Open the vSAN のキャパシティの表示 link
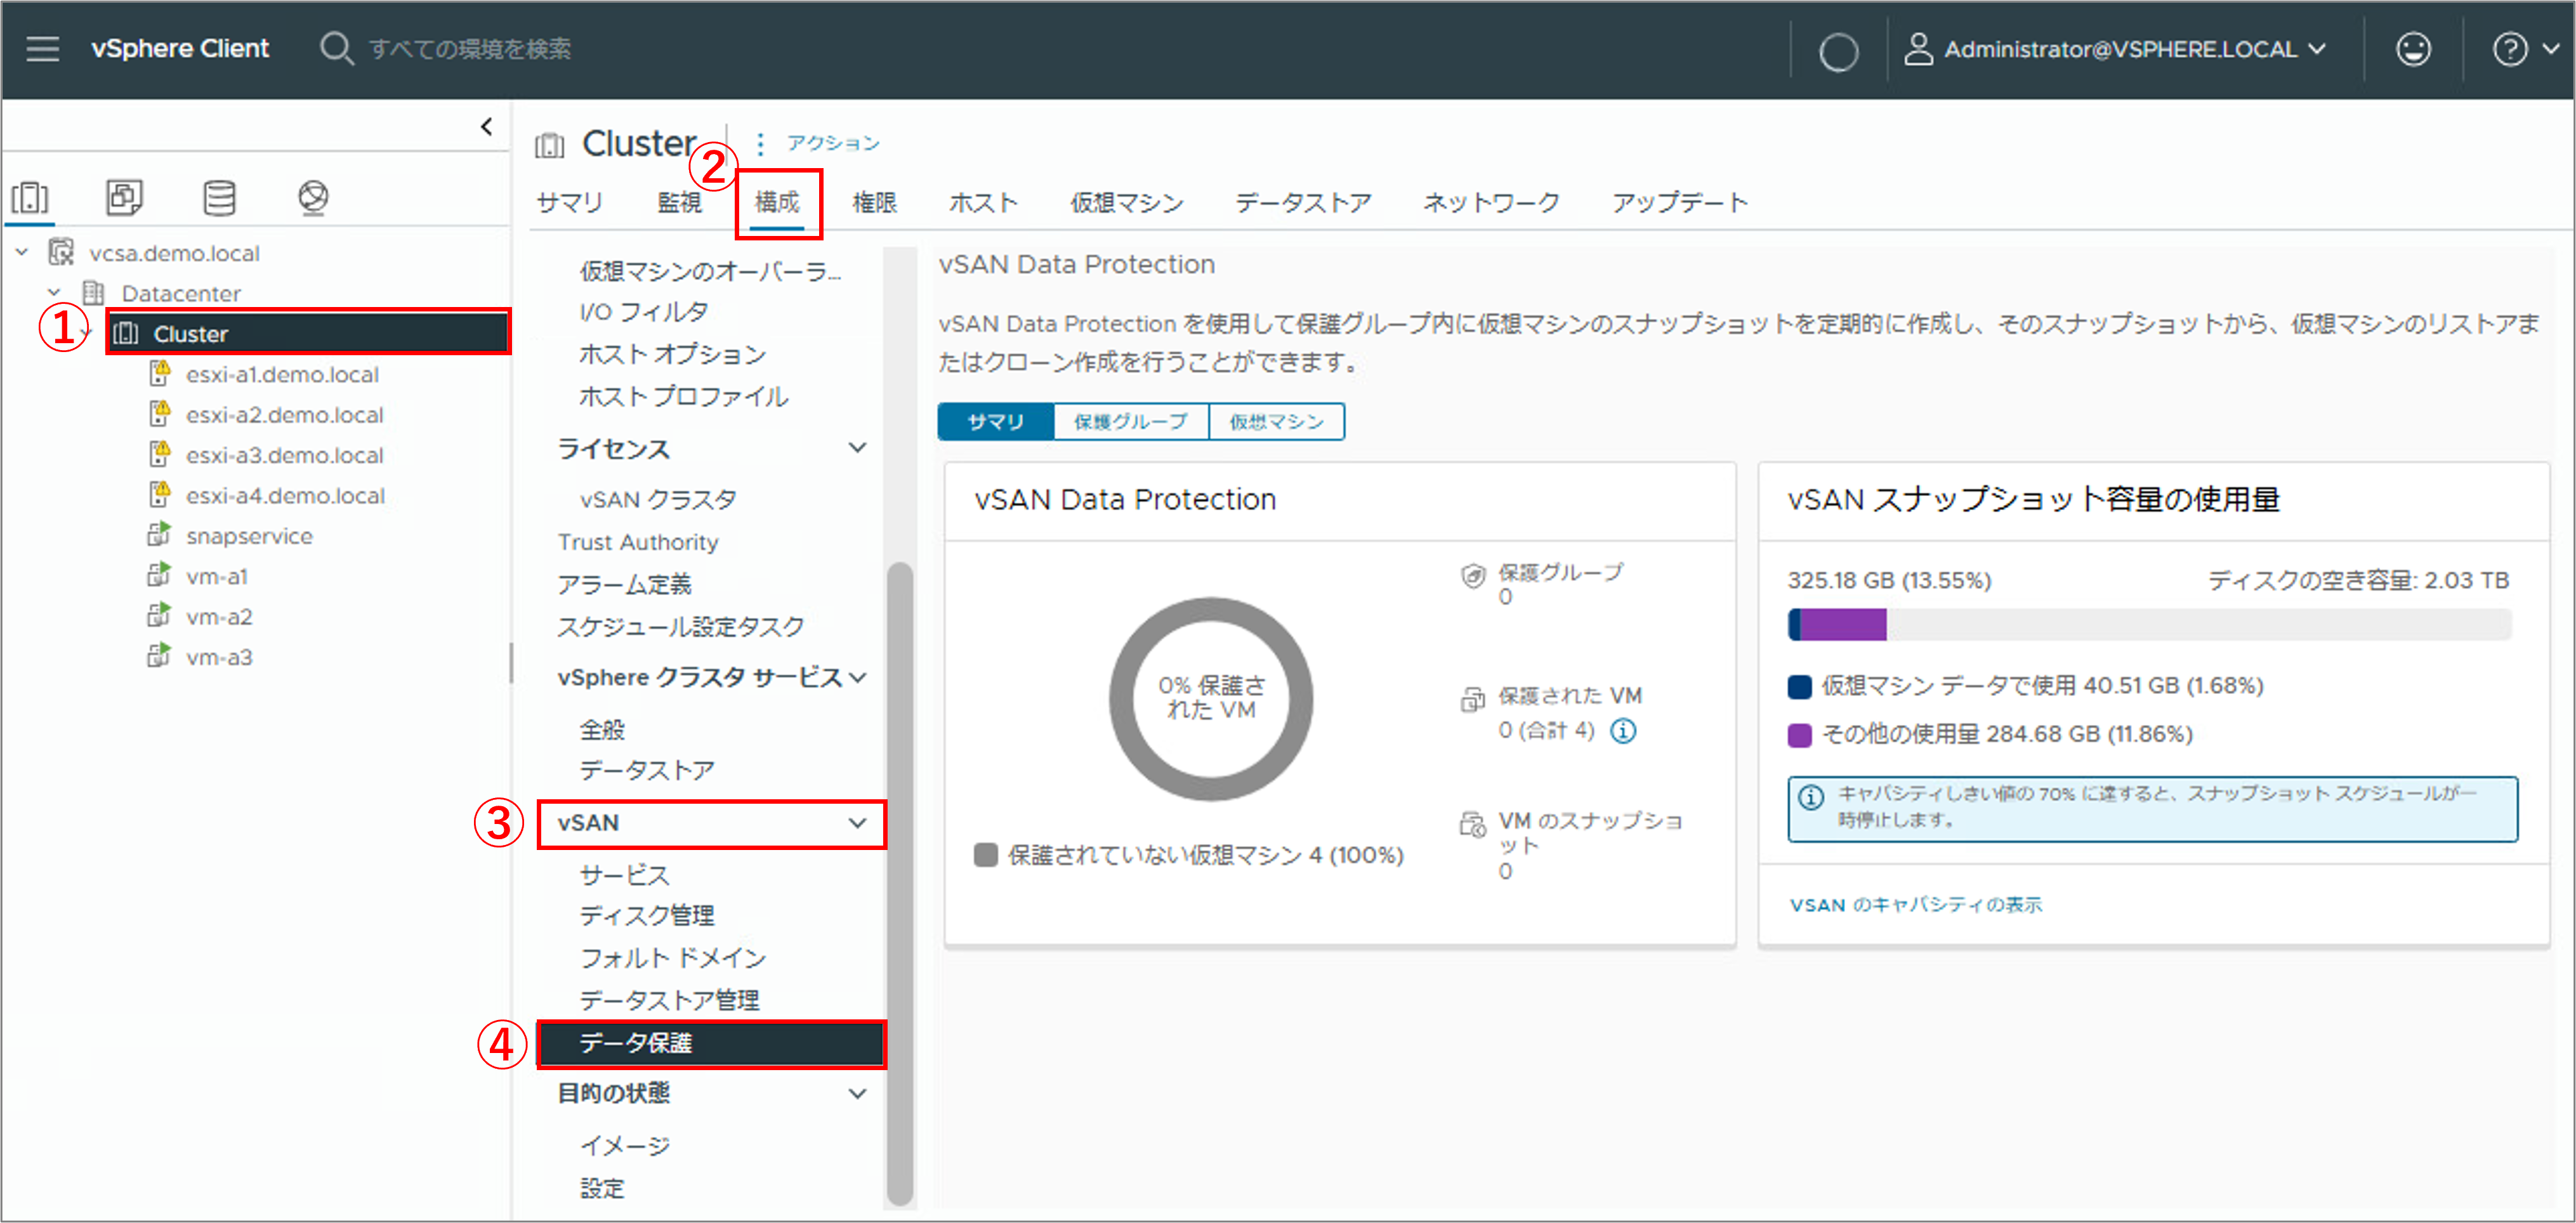This screenshot has width=2576, height=1223. click(x=1915, y=905)
